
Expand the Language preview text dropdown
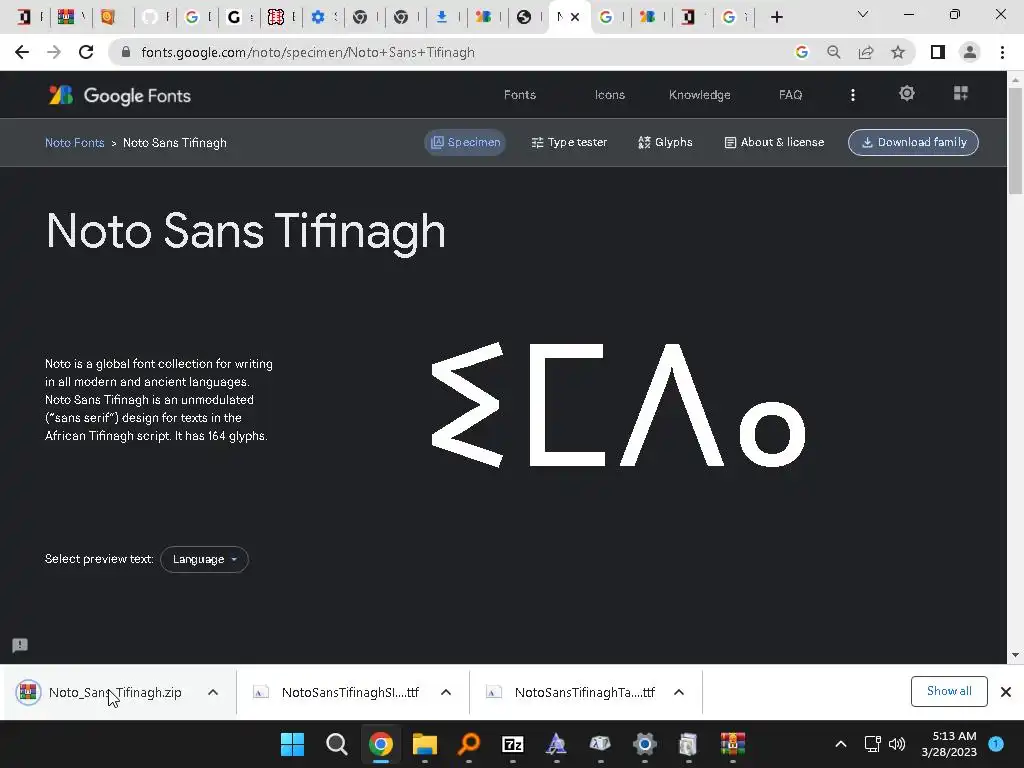(204, 560)
